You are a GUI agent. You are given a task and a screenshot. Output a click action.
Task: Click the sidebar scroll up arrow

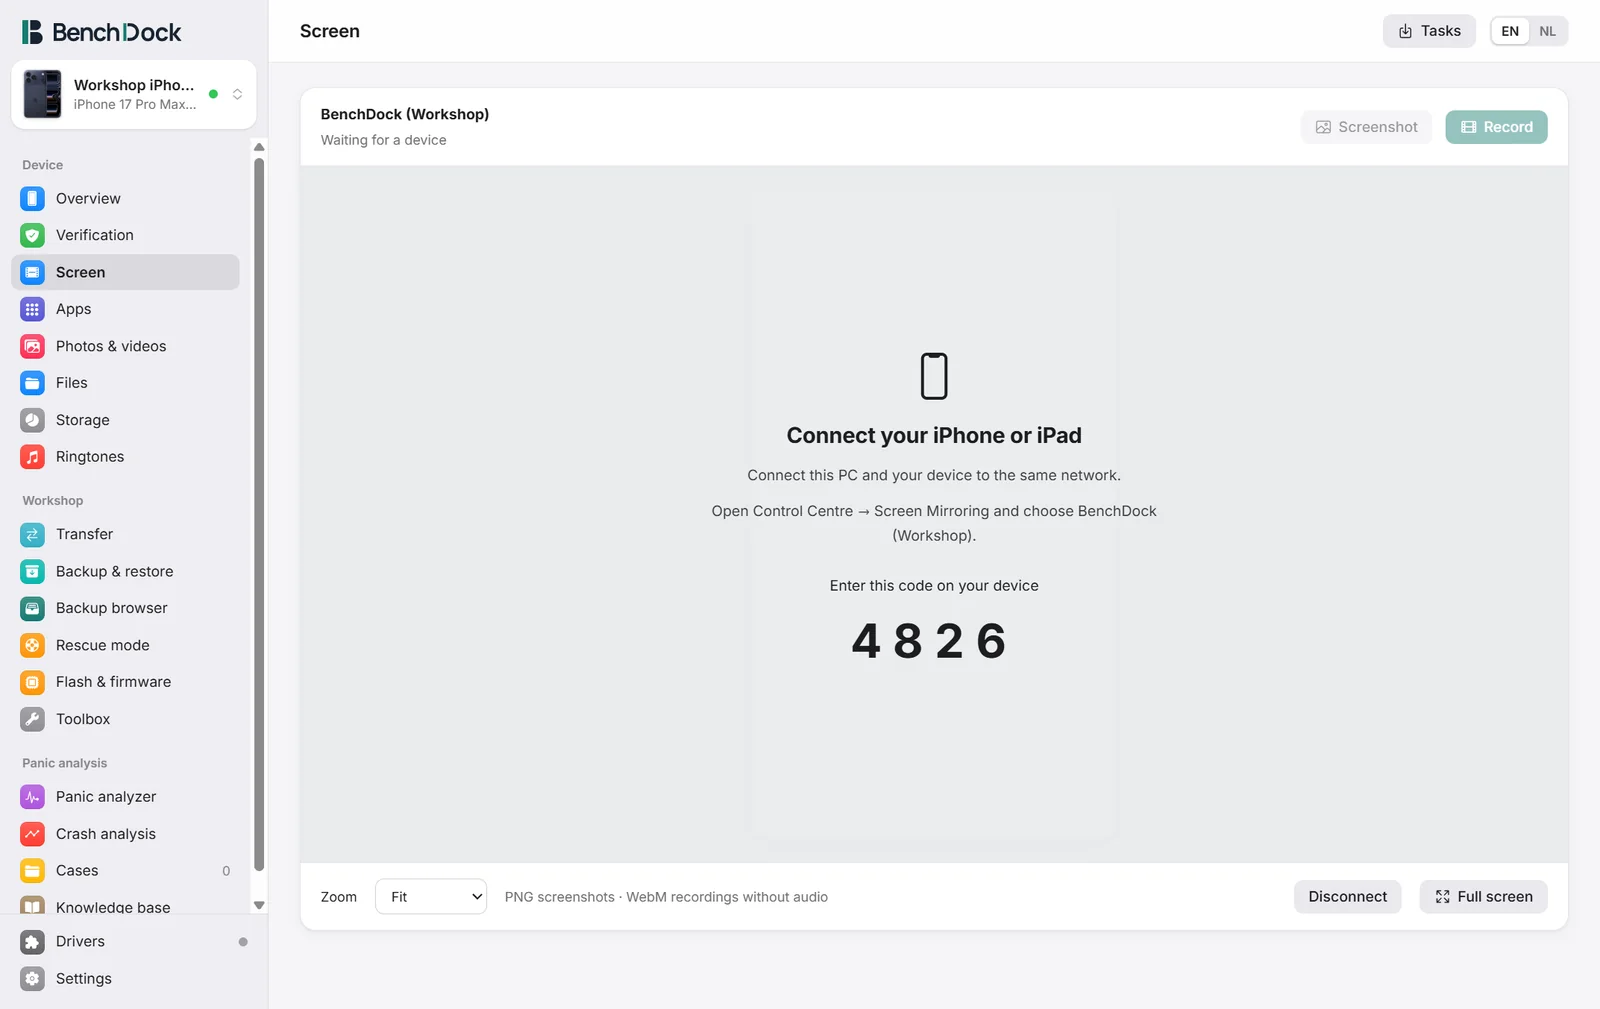[259, 147]
